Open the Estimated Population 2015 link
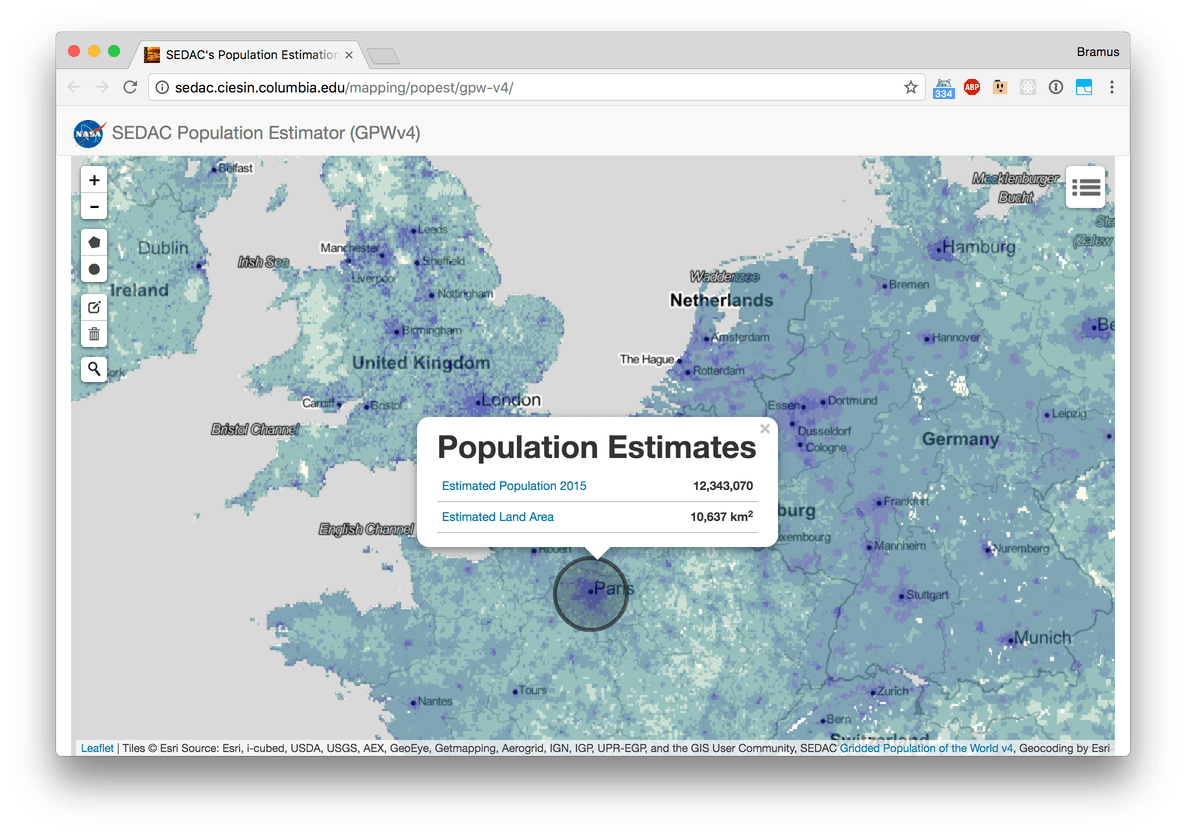The image size is (1186, 836). [x=514, y=486]
